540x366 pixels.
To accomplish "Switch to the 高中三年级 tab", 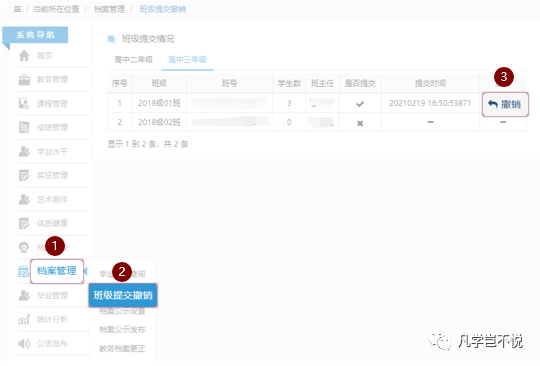I will 187,60.
